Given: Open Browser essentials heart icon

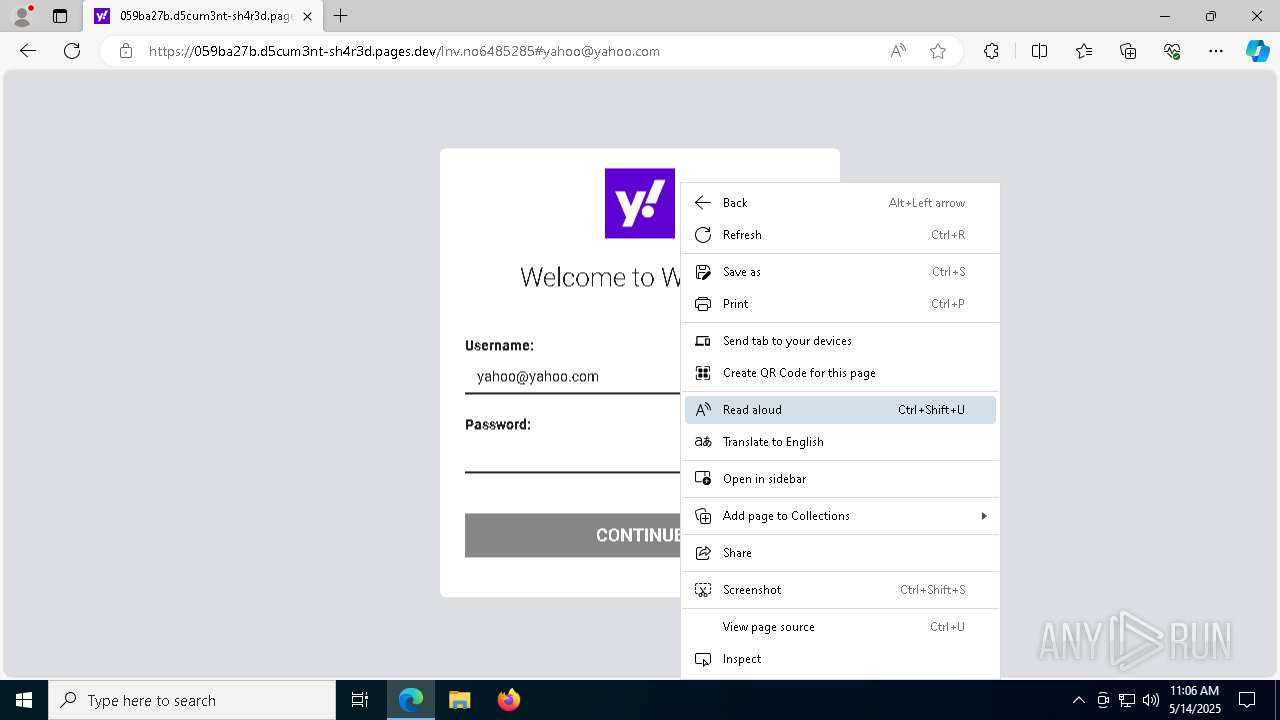Looking at the screenshot, I should pyautogui.click(x=1172, y=51).
